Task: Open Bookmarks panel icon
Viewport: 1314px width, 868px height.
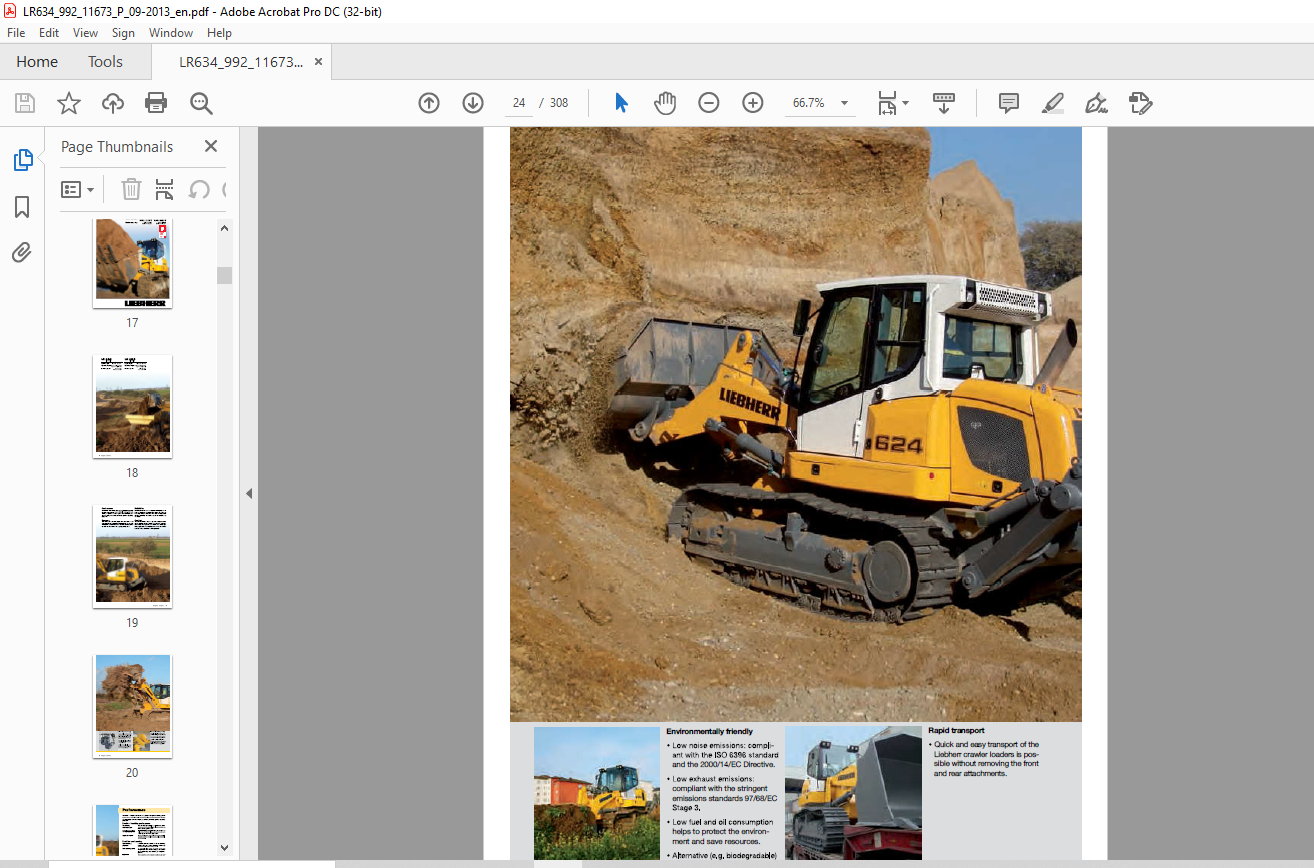Action: 22,207
